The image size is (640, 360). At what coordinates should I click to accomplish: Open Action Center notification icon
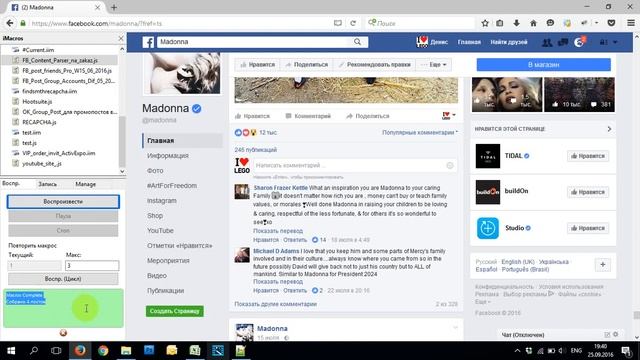[x=626, y=351]
